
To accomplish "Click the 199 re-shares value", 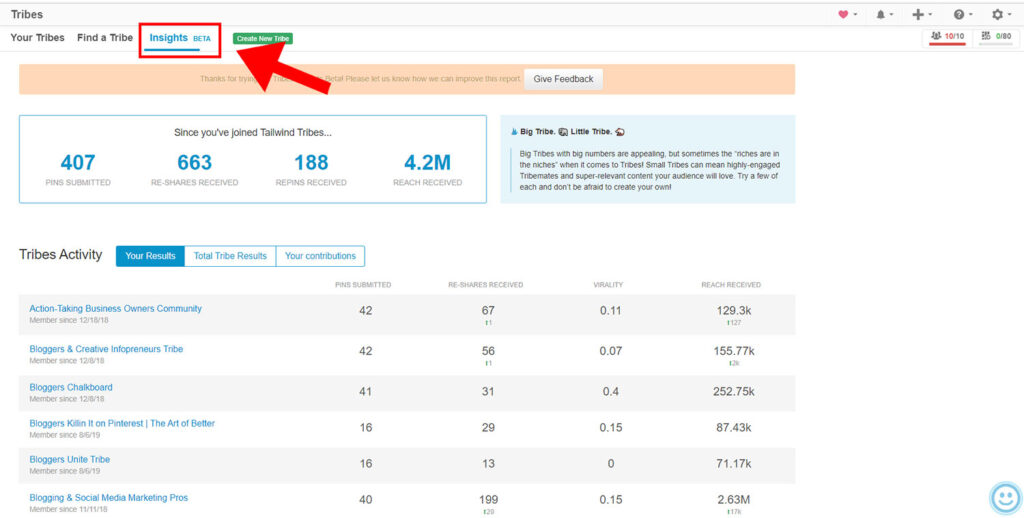I will click(x=488, y=500).
